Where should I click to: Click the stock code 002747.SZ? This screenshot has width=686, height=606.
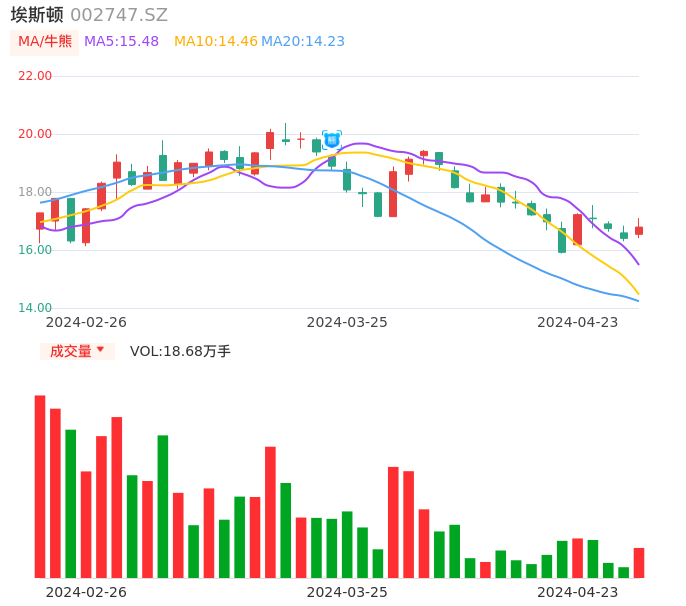click(119, 15)
